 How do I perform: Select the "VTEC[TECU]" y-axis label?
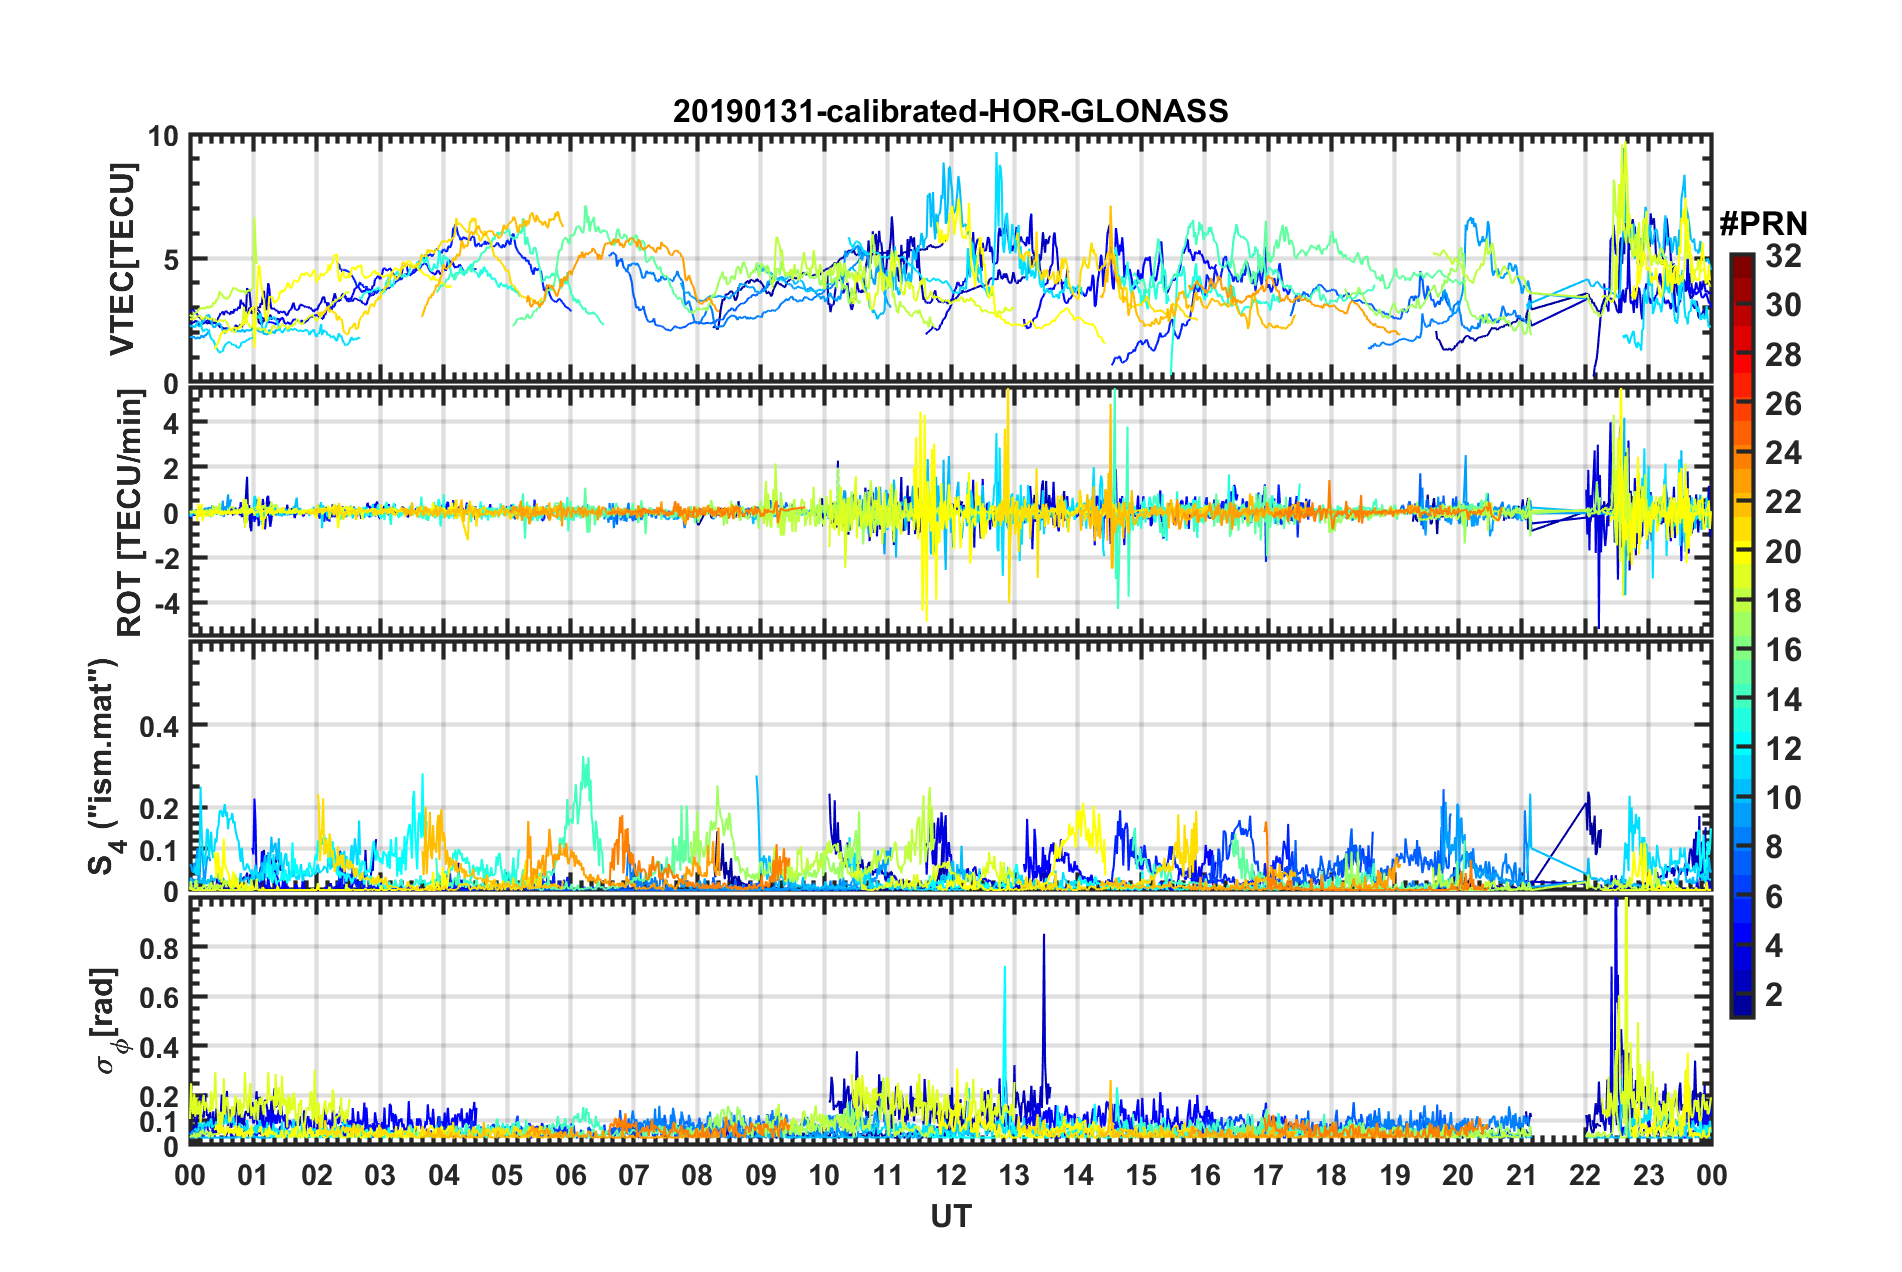pos(122,259)
